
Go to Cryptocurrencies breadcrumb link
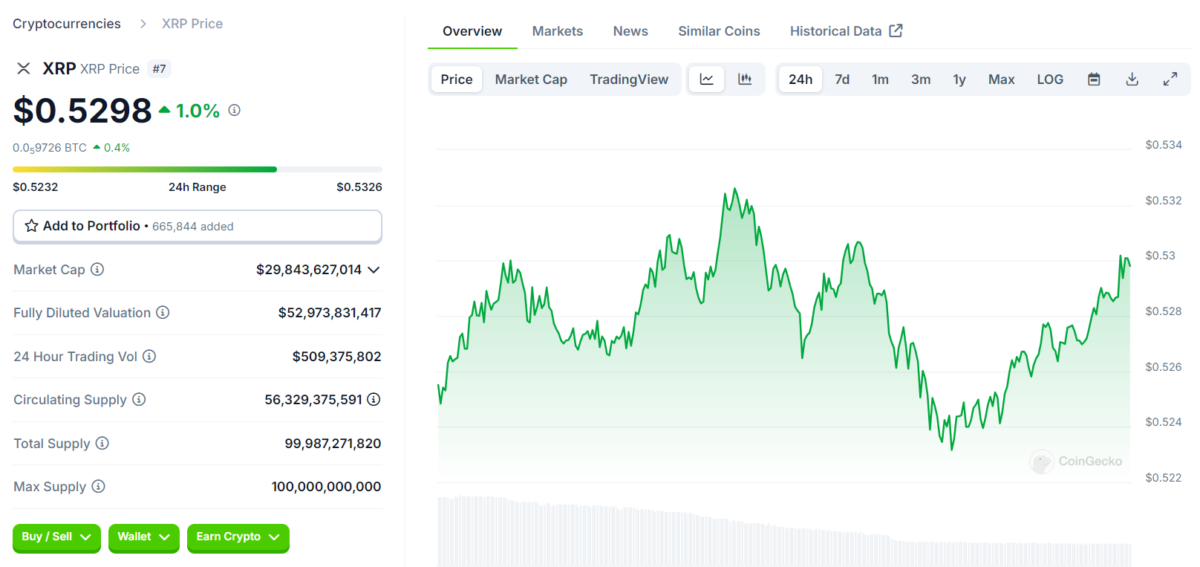coord(67,23)
